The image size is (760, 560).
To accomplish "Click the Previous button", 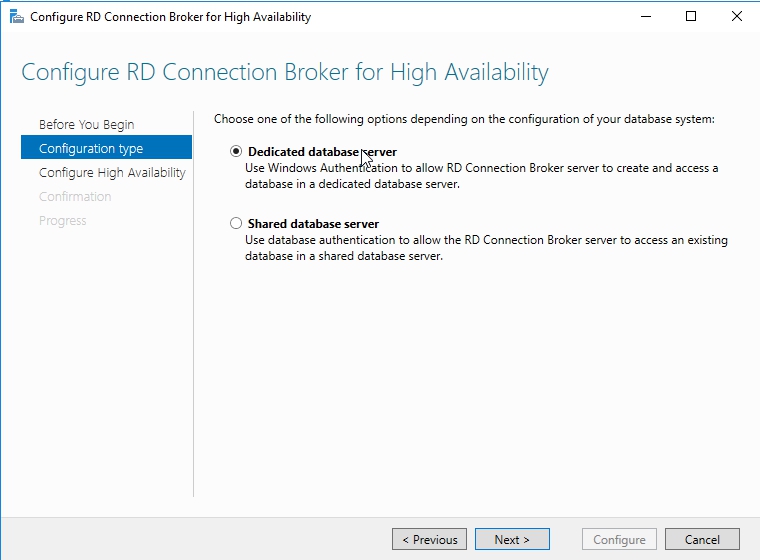I will [429, 539].
